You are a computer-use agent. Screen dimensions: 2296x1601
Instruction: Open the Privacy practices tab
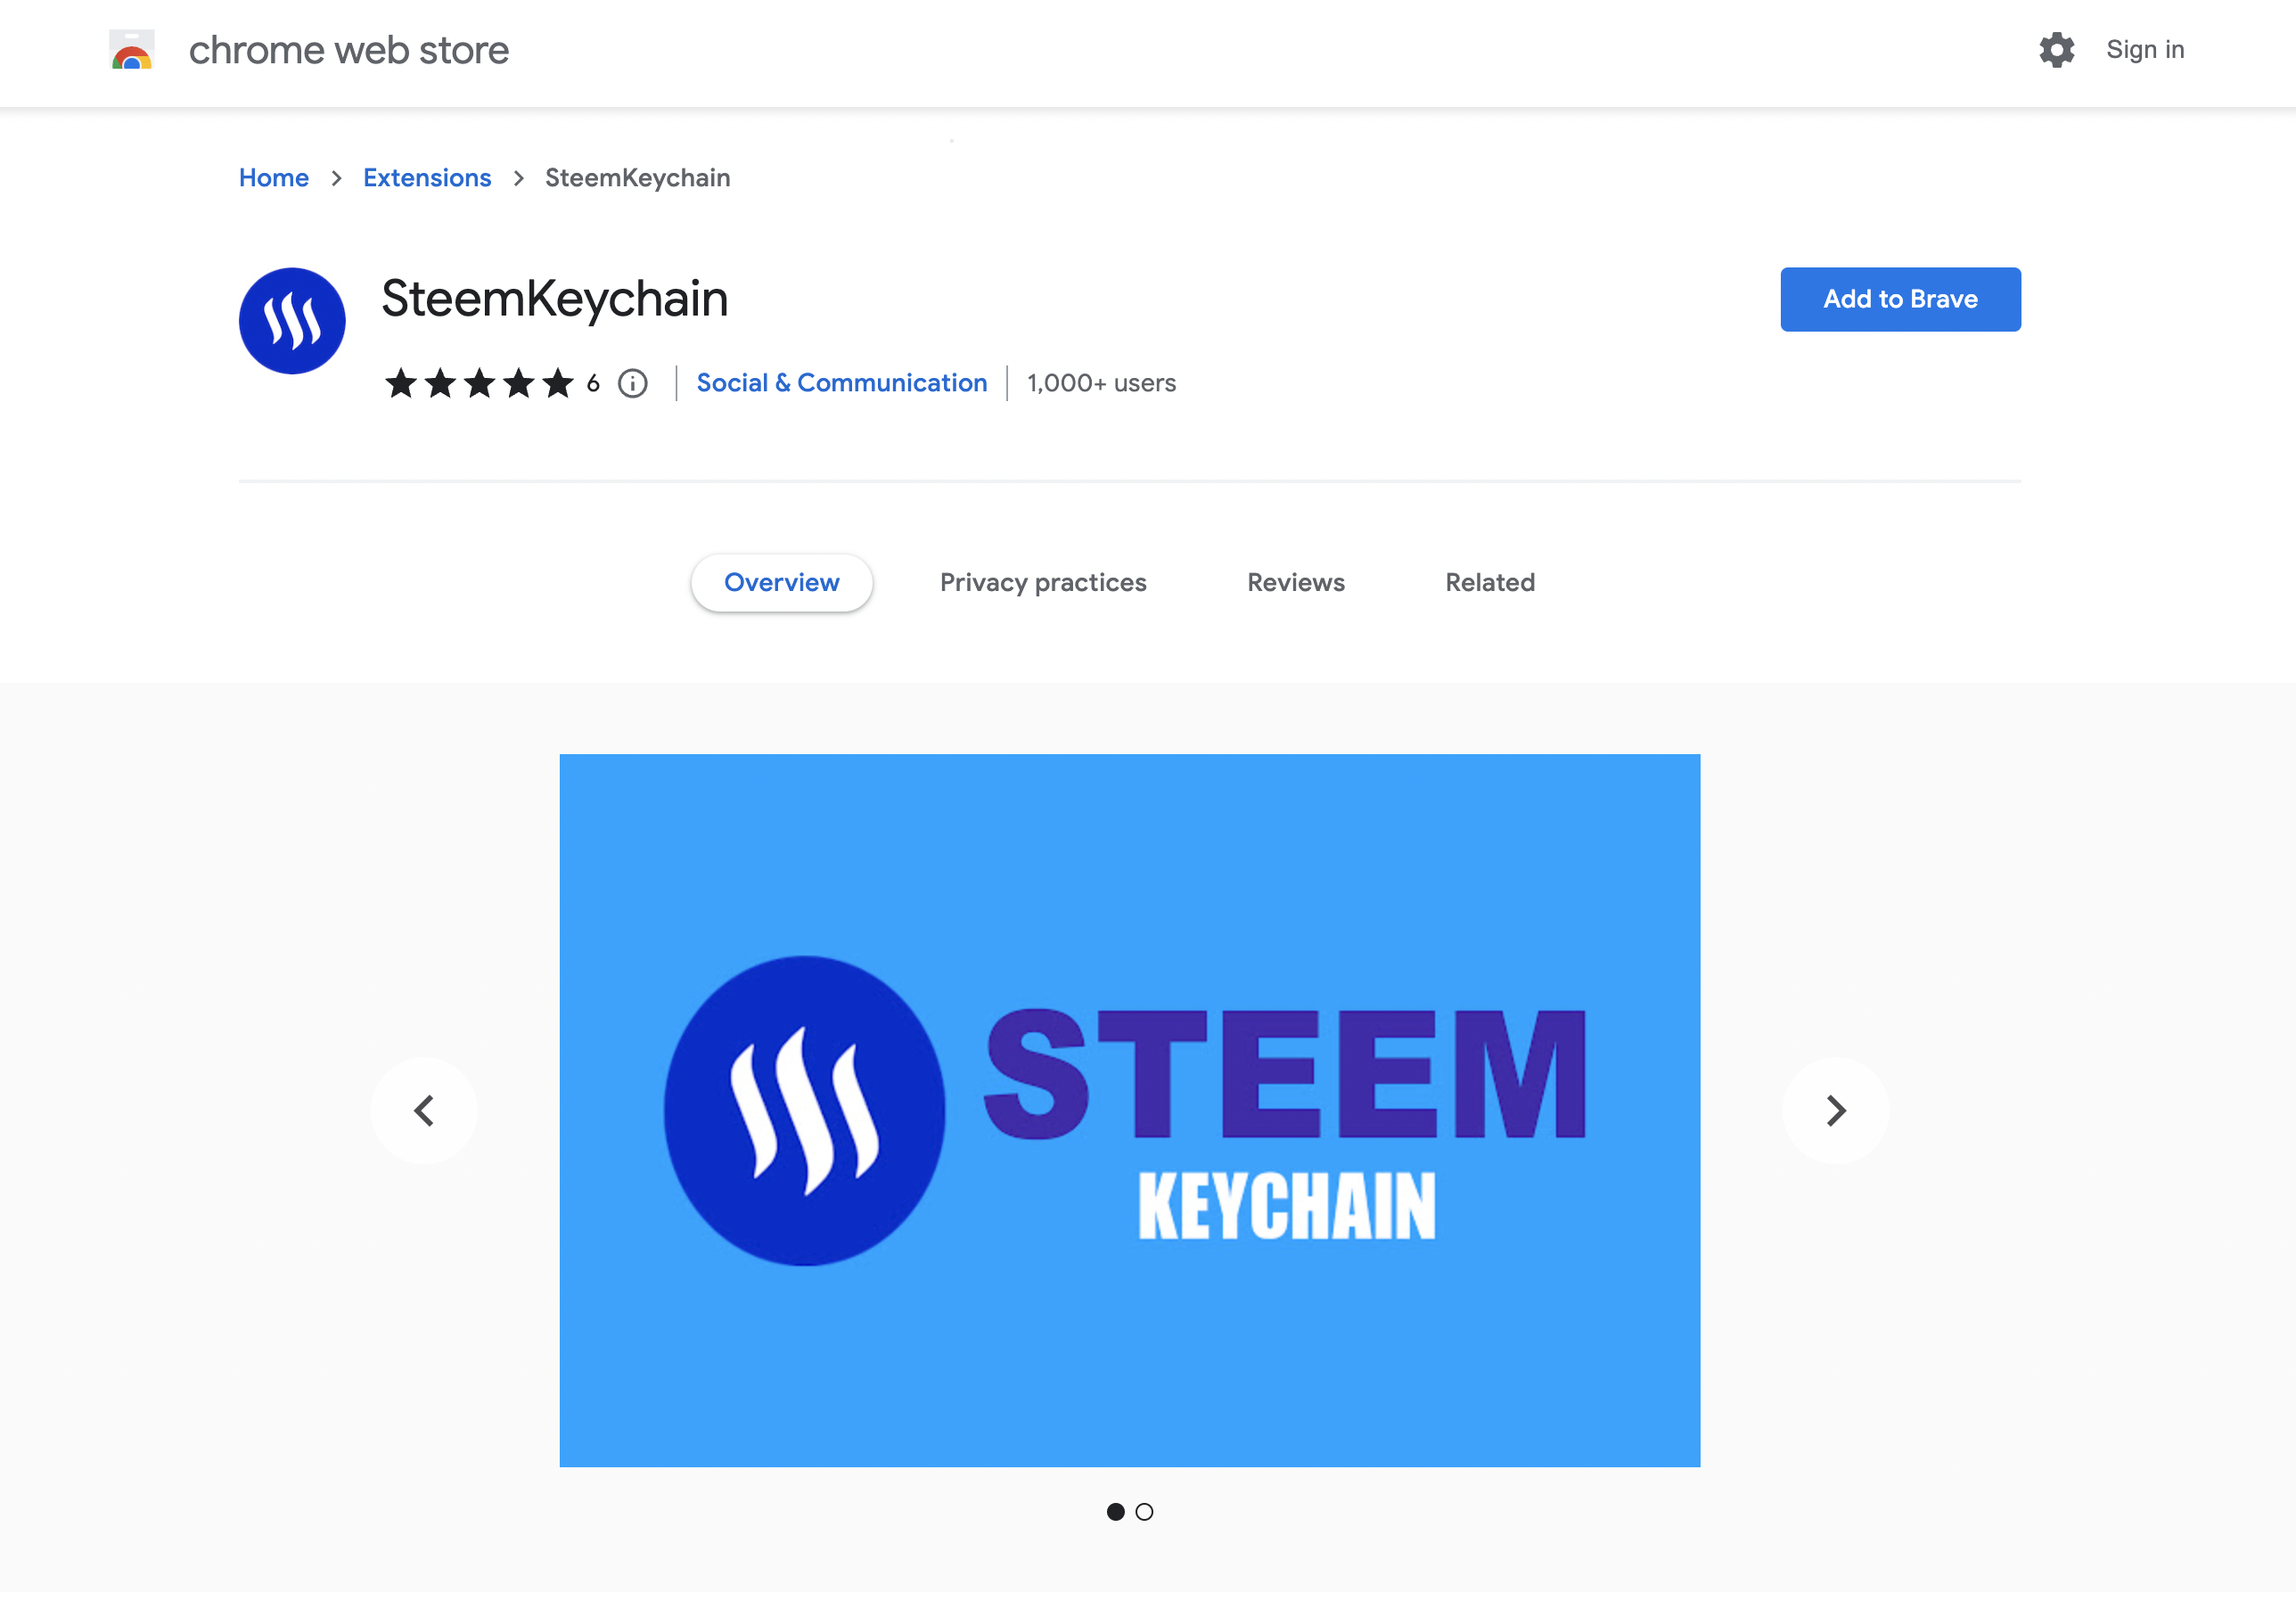pos(1042,582)
